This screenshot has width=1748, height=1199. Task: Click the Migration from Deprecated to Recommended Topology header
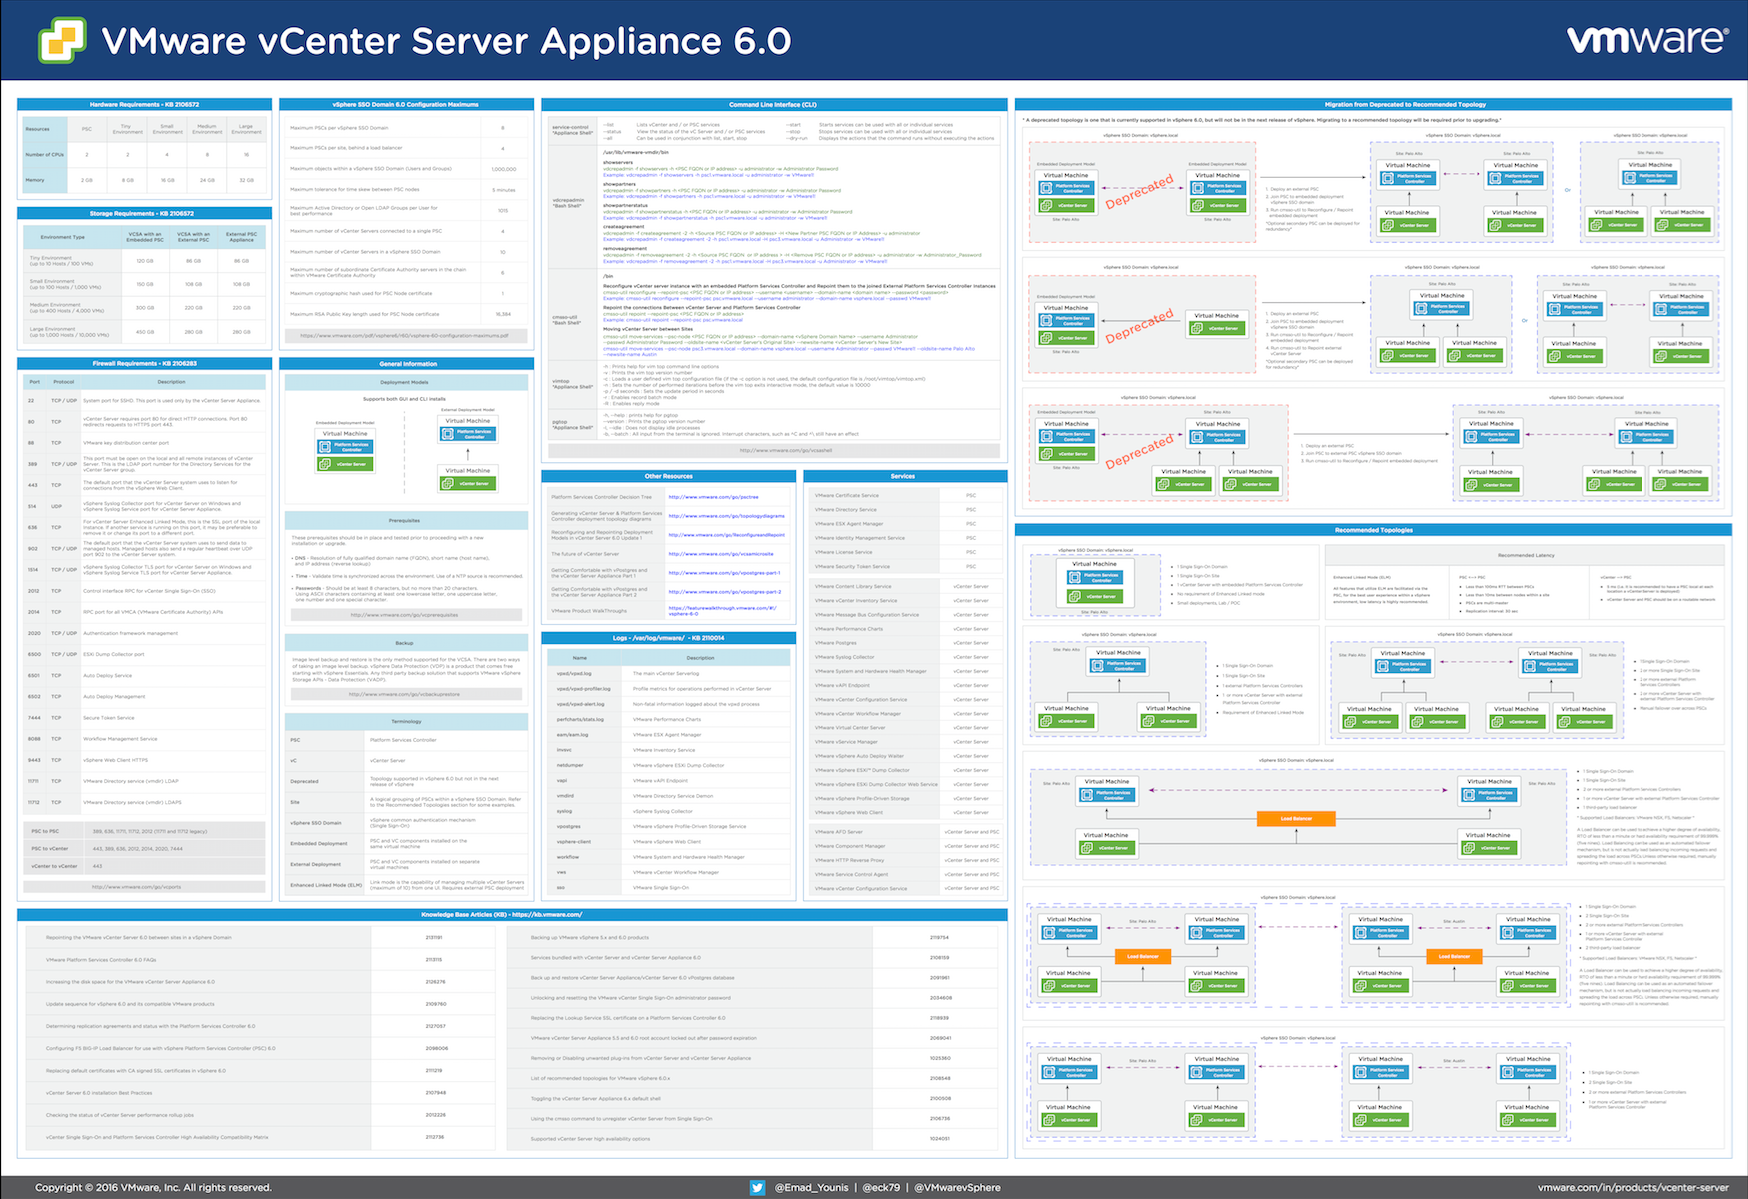1373,104
